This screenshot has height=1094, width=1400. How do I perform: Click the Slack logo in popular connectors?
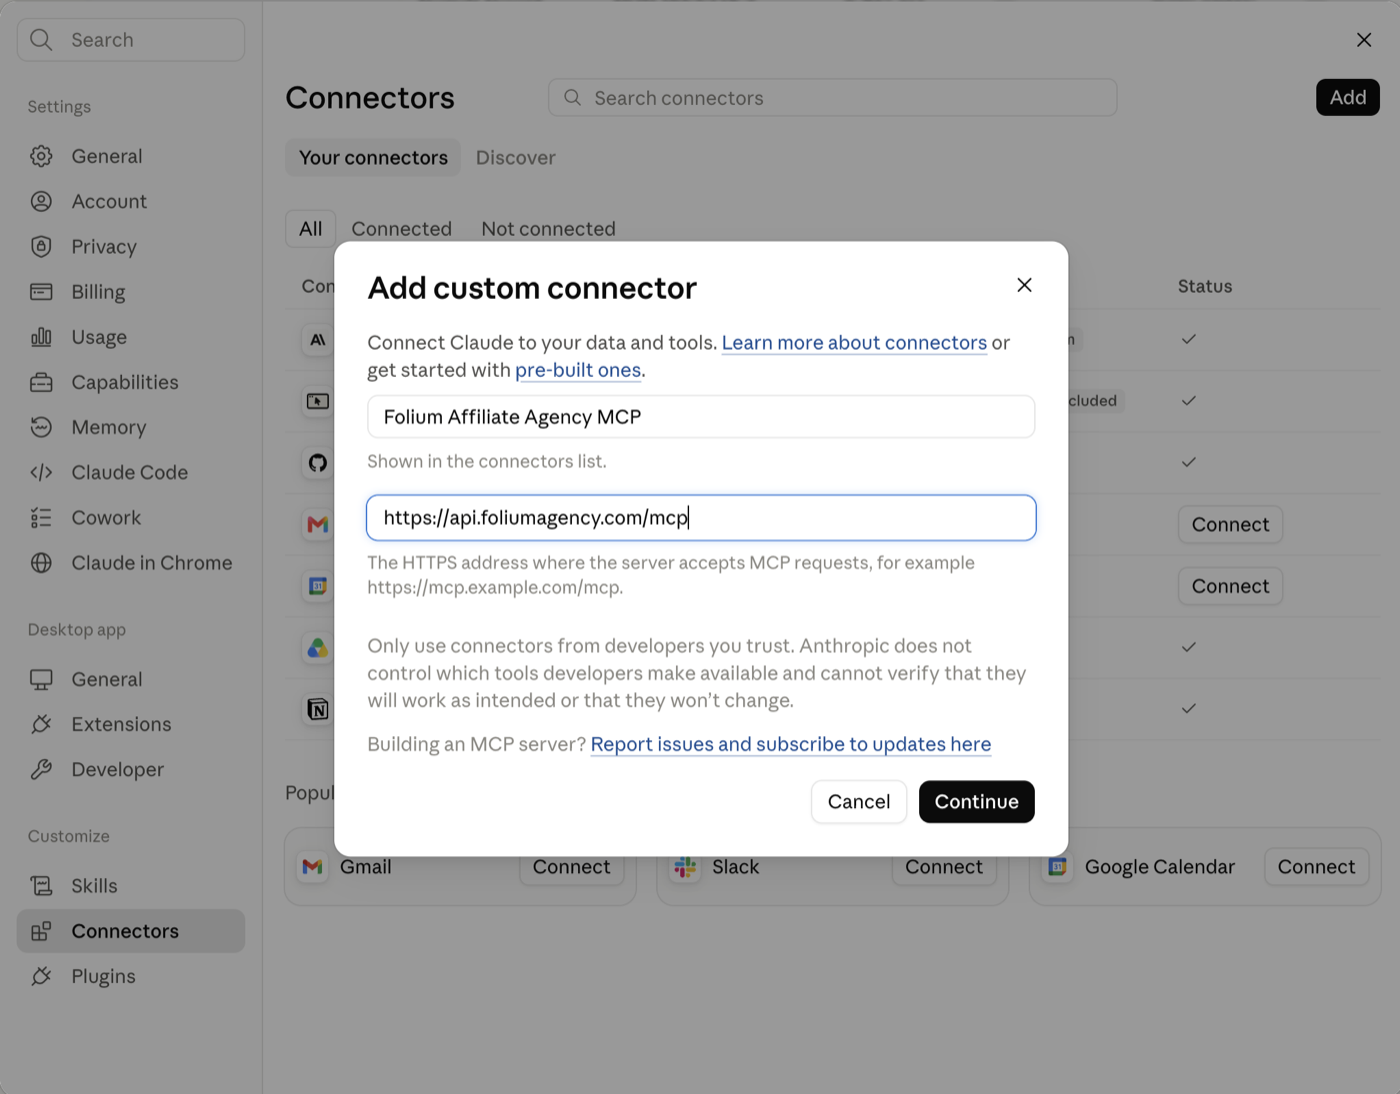click(x=685, y=867)
